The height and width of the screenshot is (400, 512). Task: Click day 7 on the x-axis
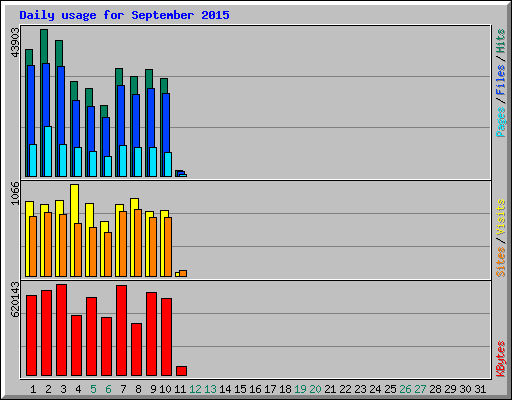(123, 389)
